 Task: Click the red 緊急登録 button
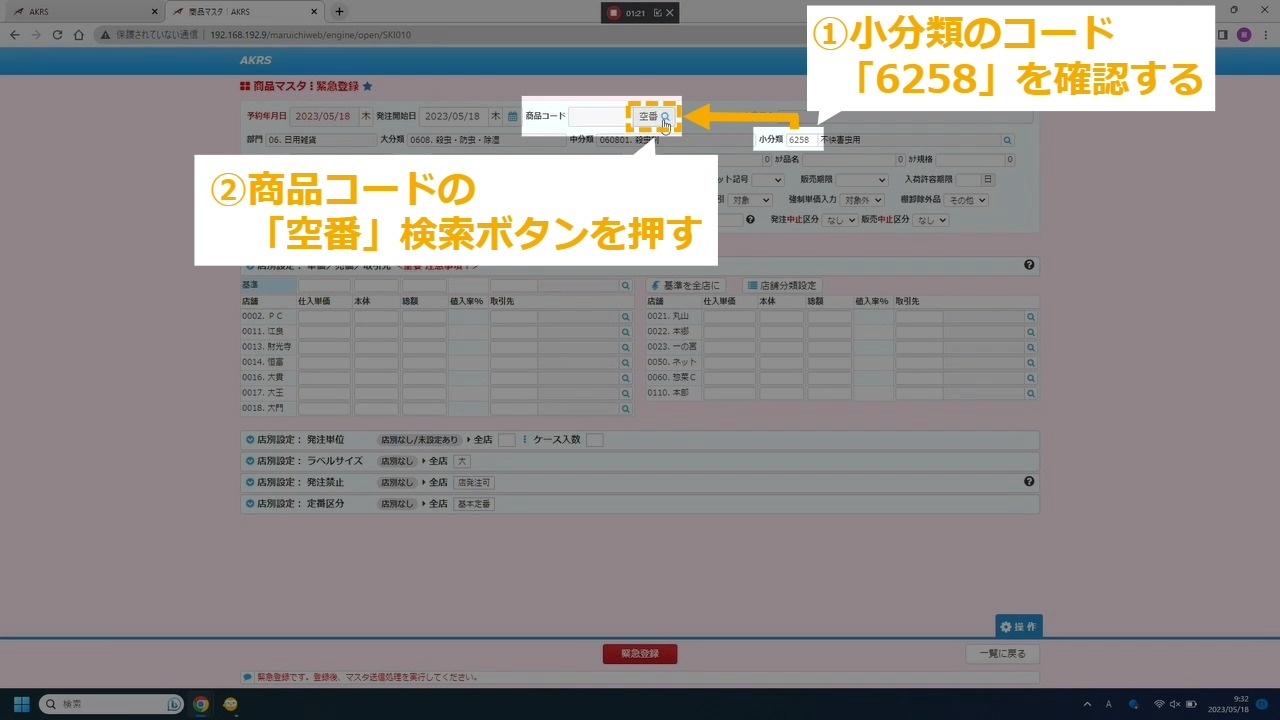click(x=639, y=654)
